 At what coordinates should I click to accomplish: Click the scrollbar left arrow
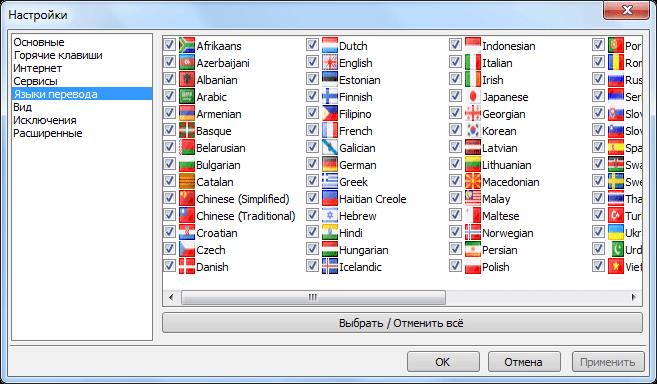171,297
